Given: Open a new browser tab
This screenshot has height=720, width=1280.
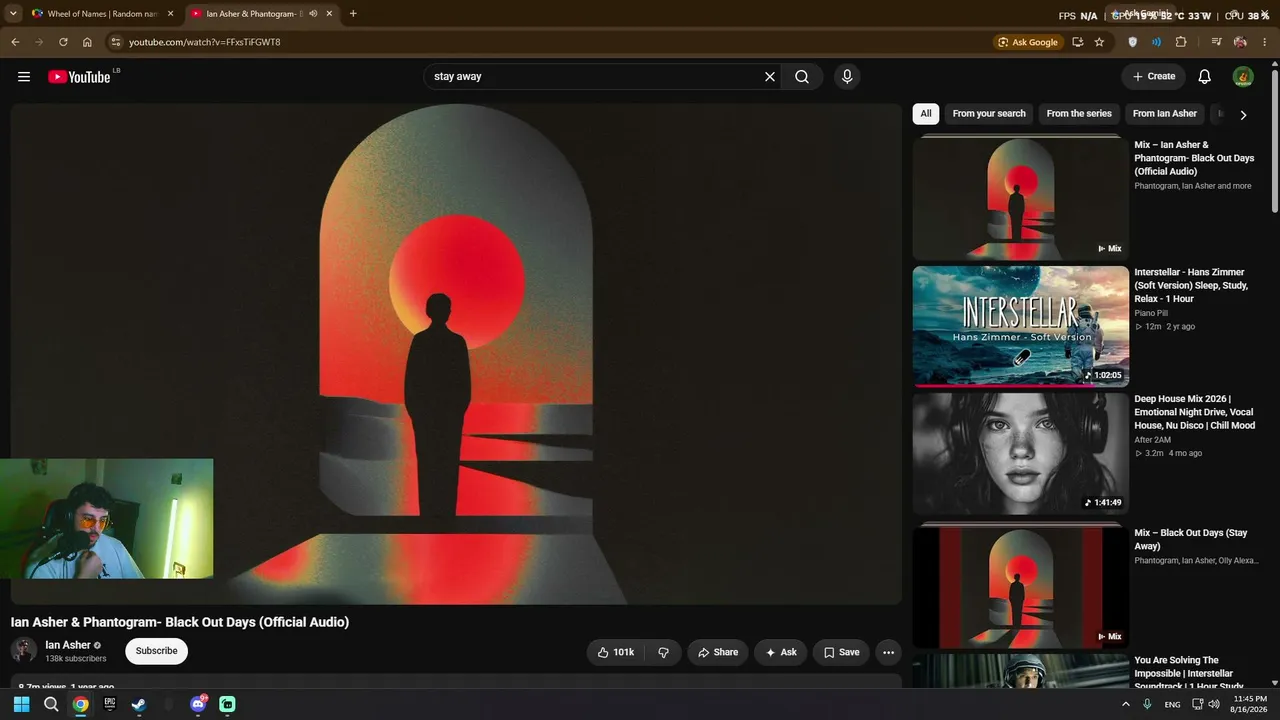Looking at the screenshot, I should pyautogui.click(x=353, y=14).
